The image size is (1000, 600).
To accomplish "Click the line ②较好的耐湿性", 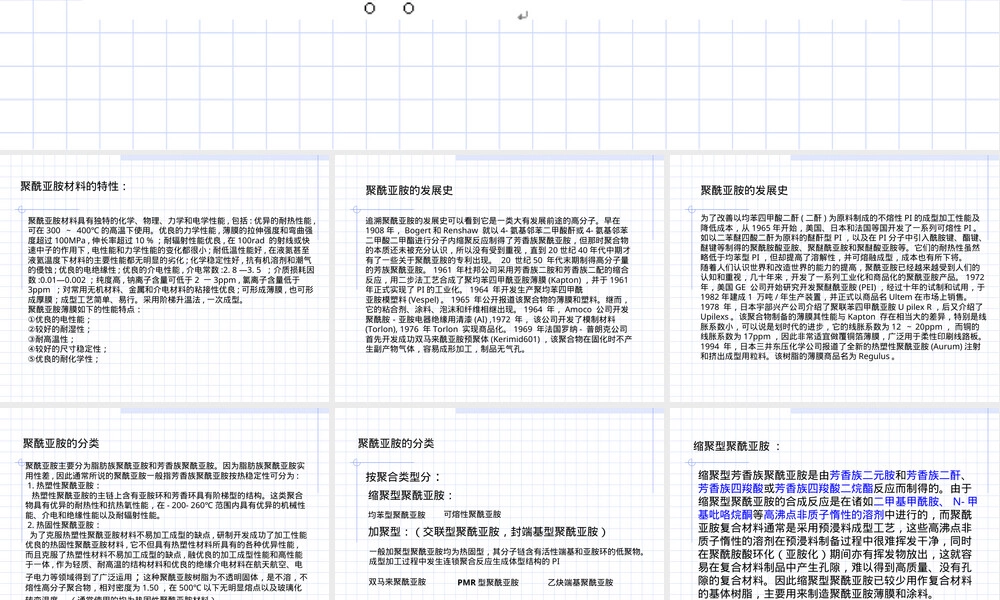I will coord(60,329).
